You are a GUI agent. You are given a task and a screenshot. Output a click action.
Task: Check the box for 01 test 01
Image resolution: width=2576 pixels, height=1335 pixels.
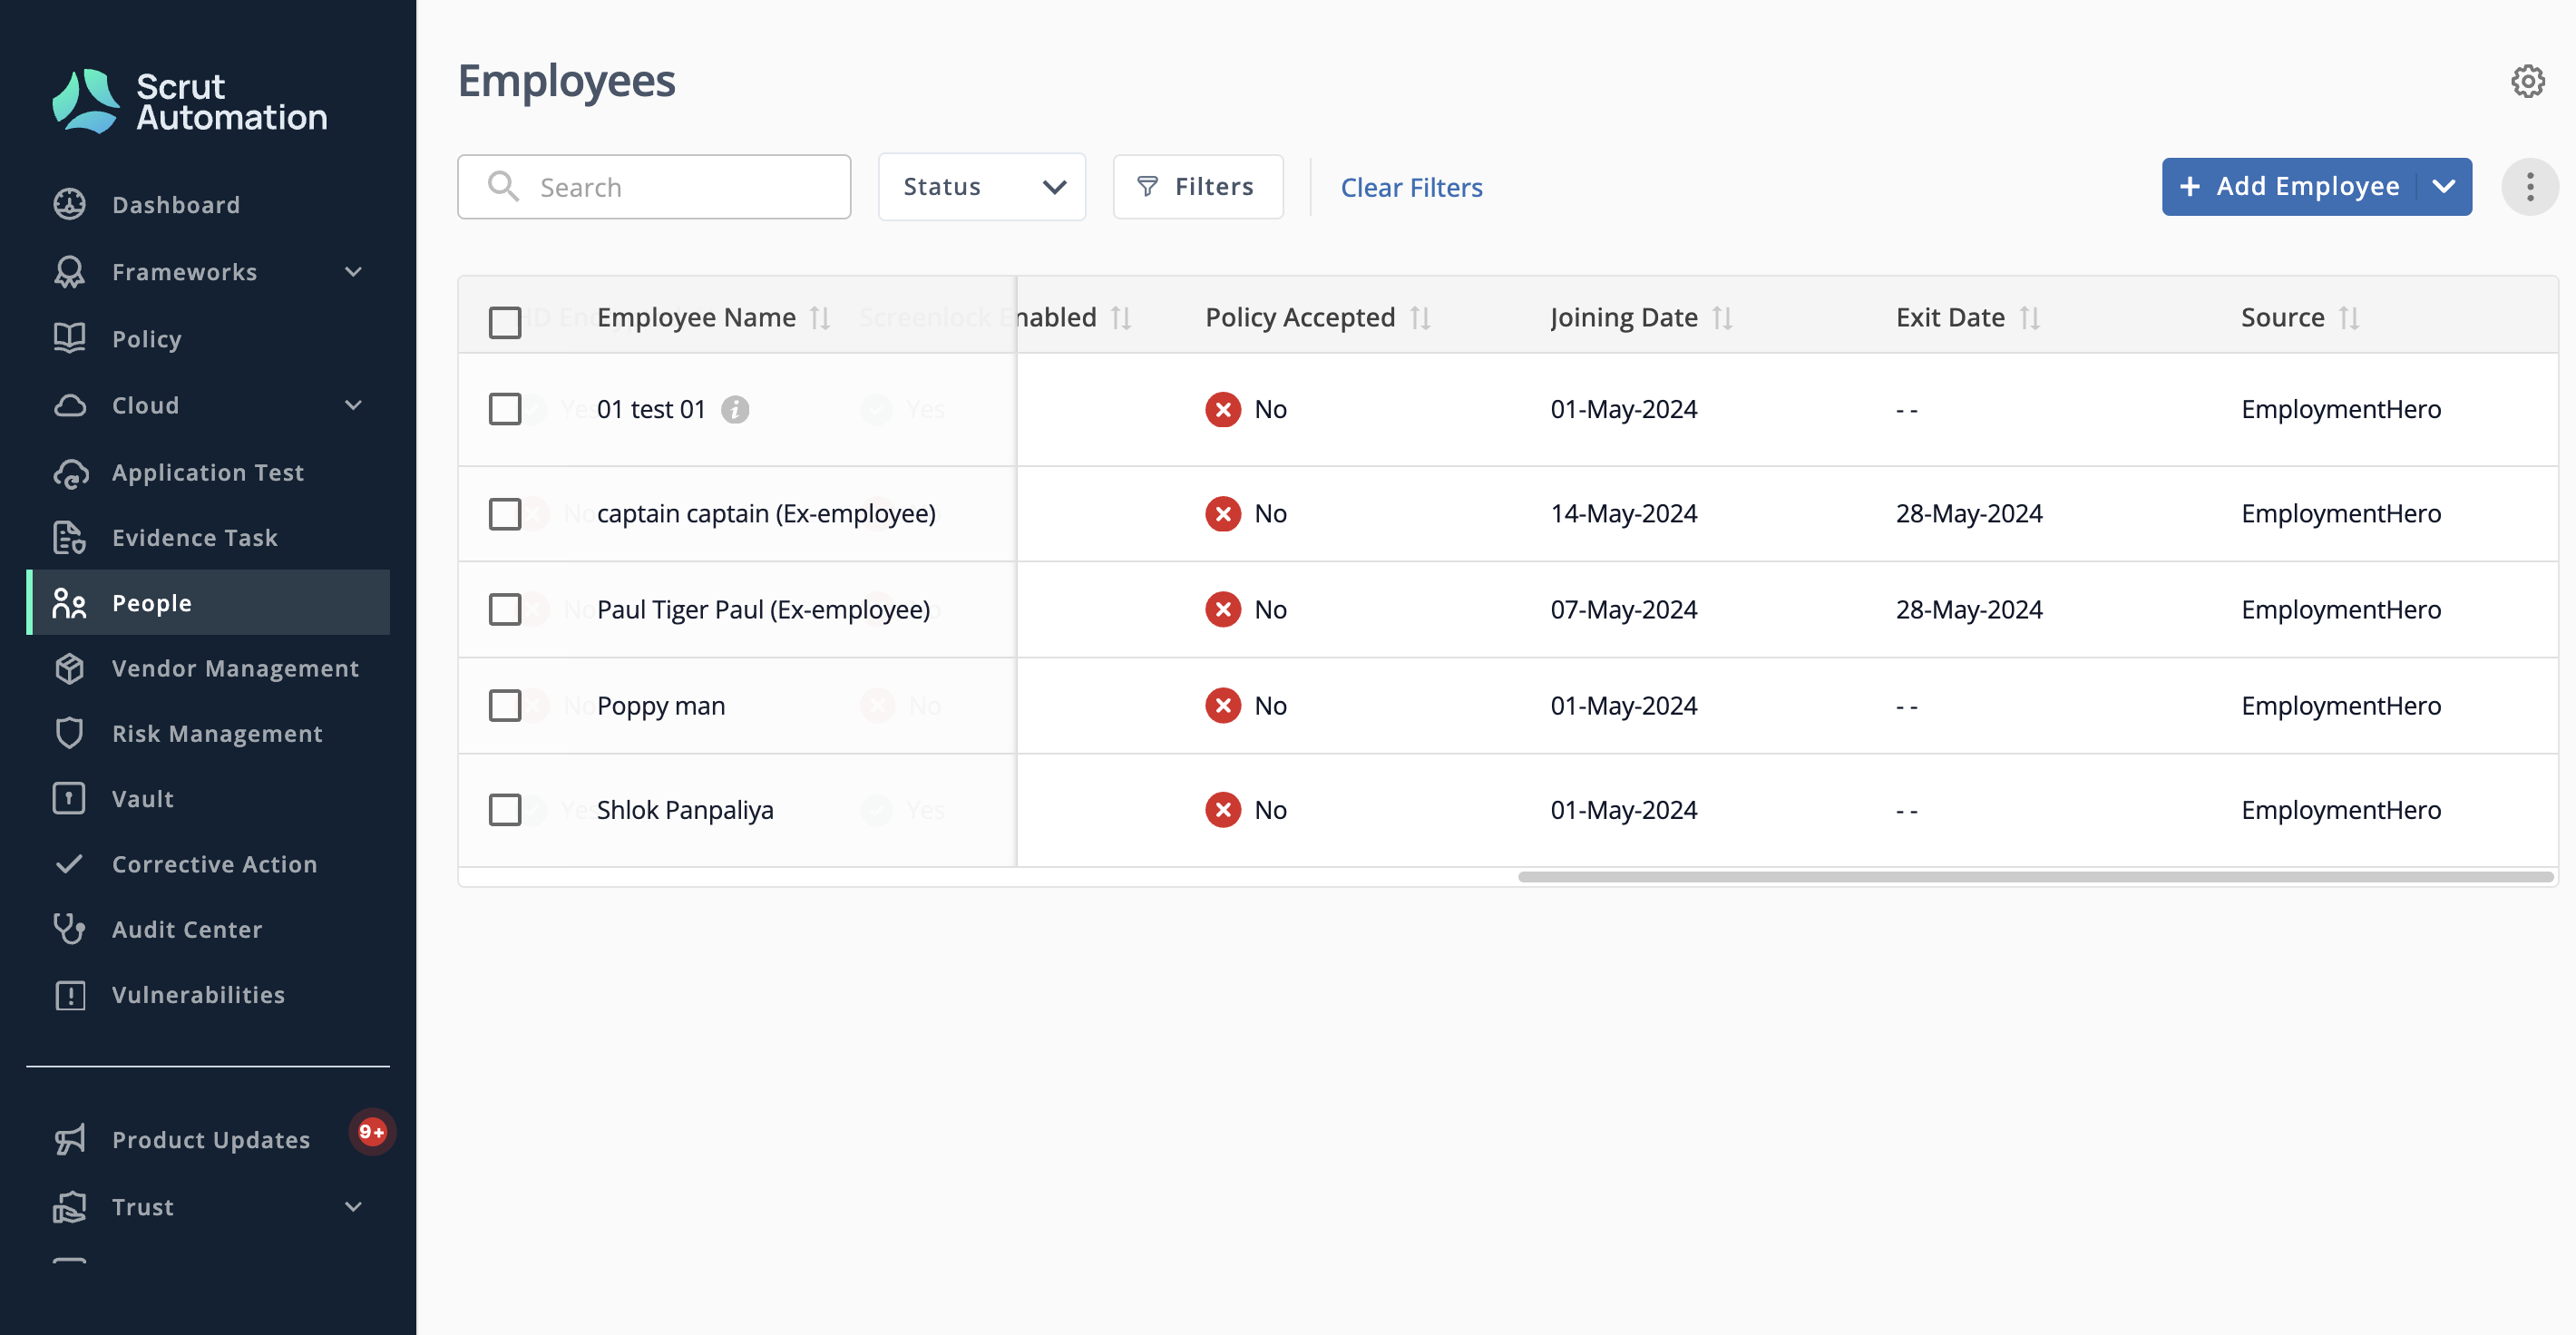[505, 409]
